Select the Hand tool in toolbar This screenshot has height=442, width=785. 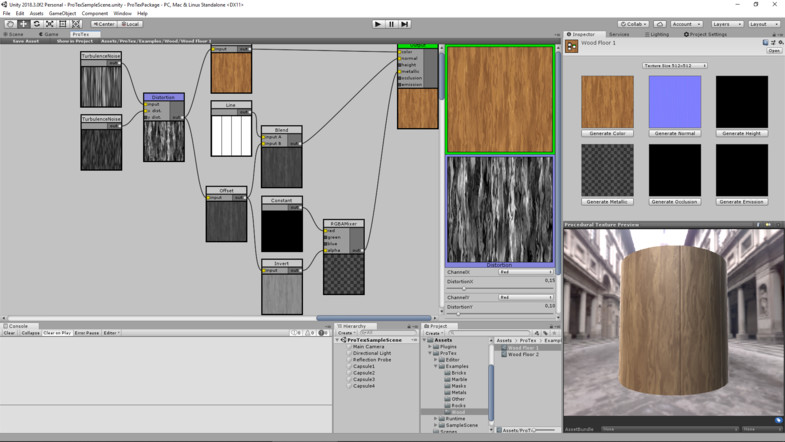tap(10, 24)
